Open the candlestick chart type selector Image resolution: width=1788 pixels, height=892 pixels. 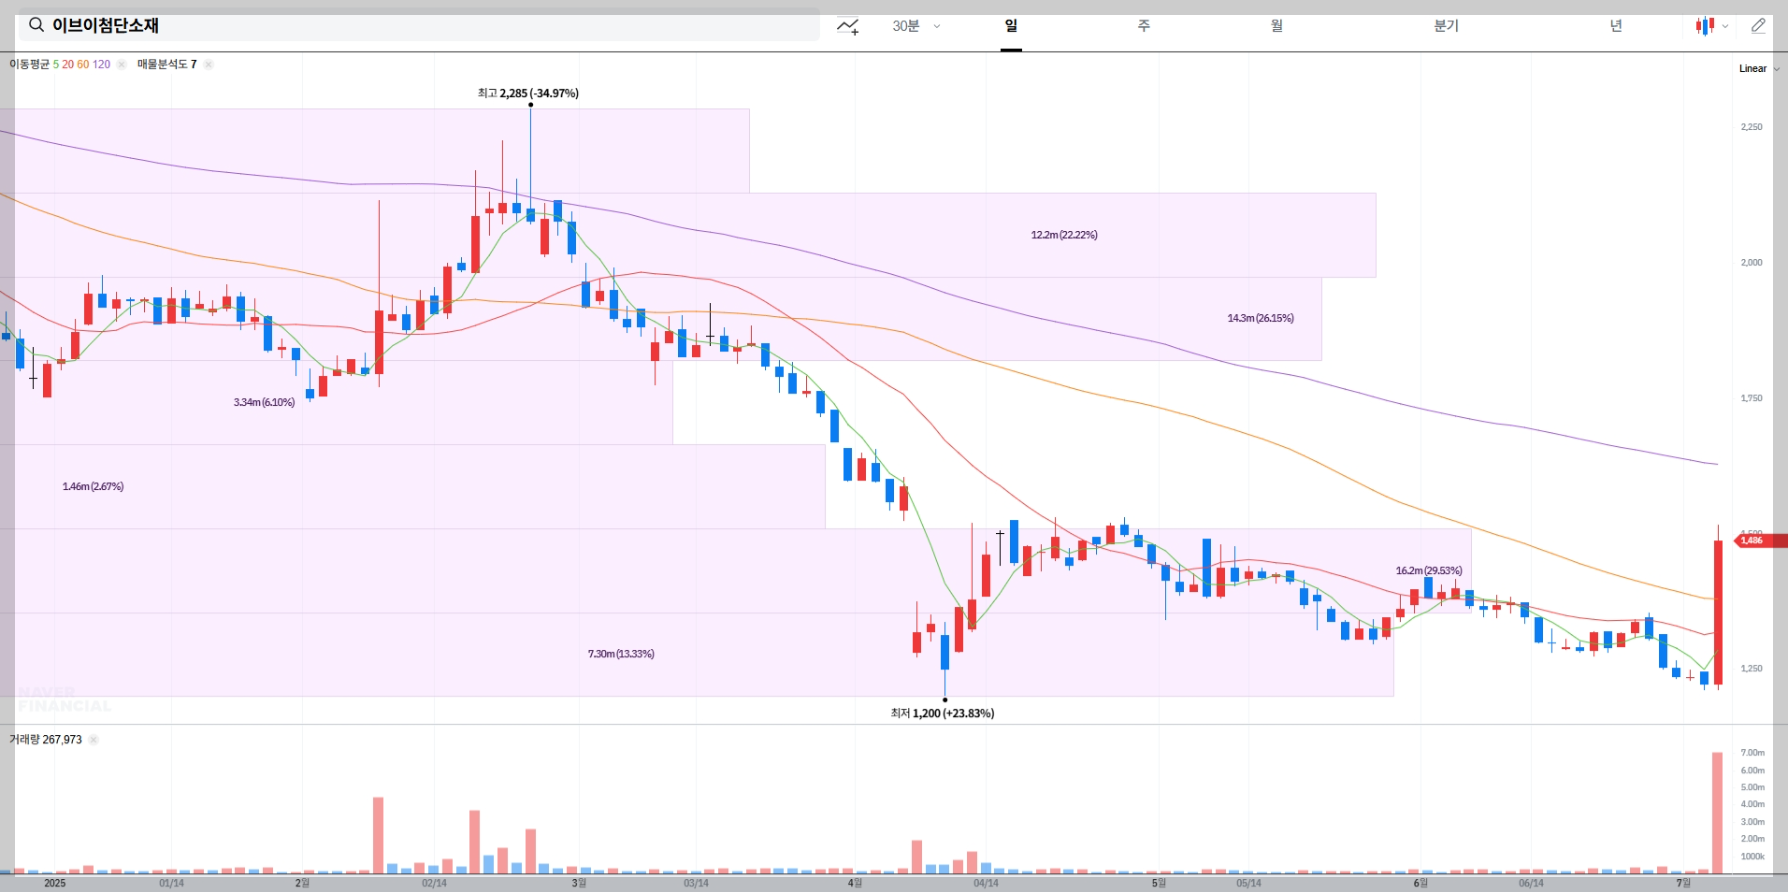pyautogui.click(x=1711, y=26)
